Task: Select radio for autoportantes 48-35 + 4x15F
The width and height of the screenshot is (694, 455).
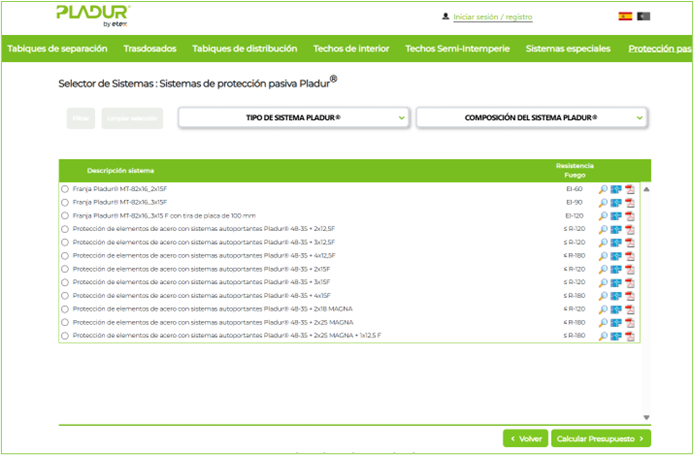Action: [x=65, y=296]
